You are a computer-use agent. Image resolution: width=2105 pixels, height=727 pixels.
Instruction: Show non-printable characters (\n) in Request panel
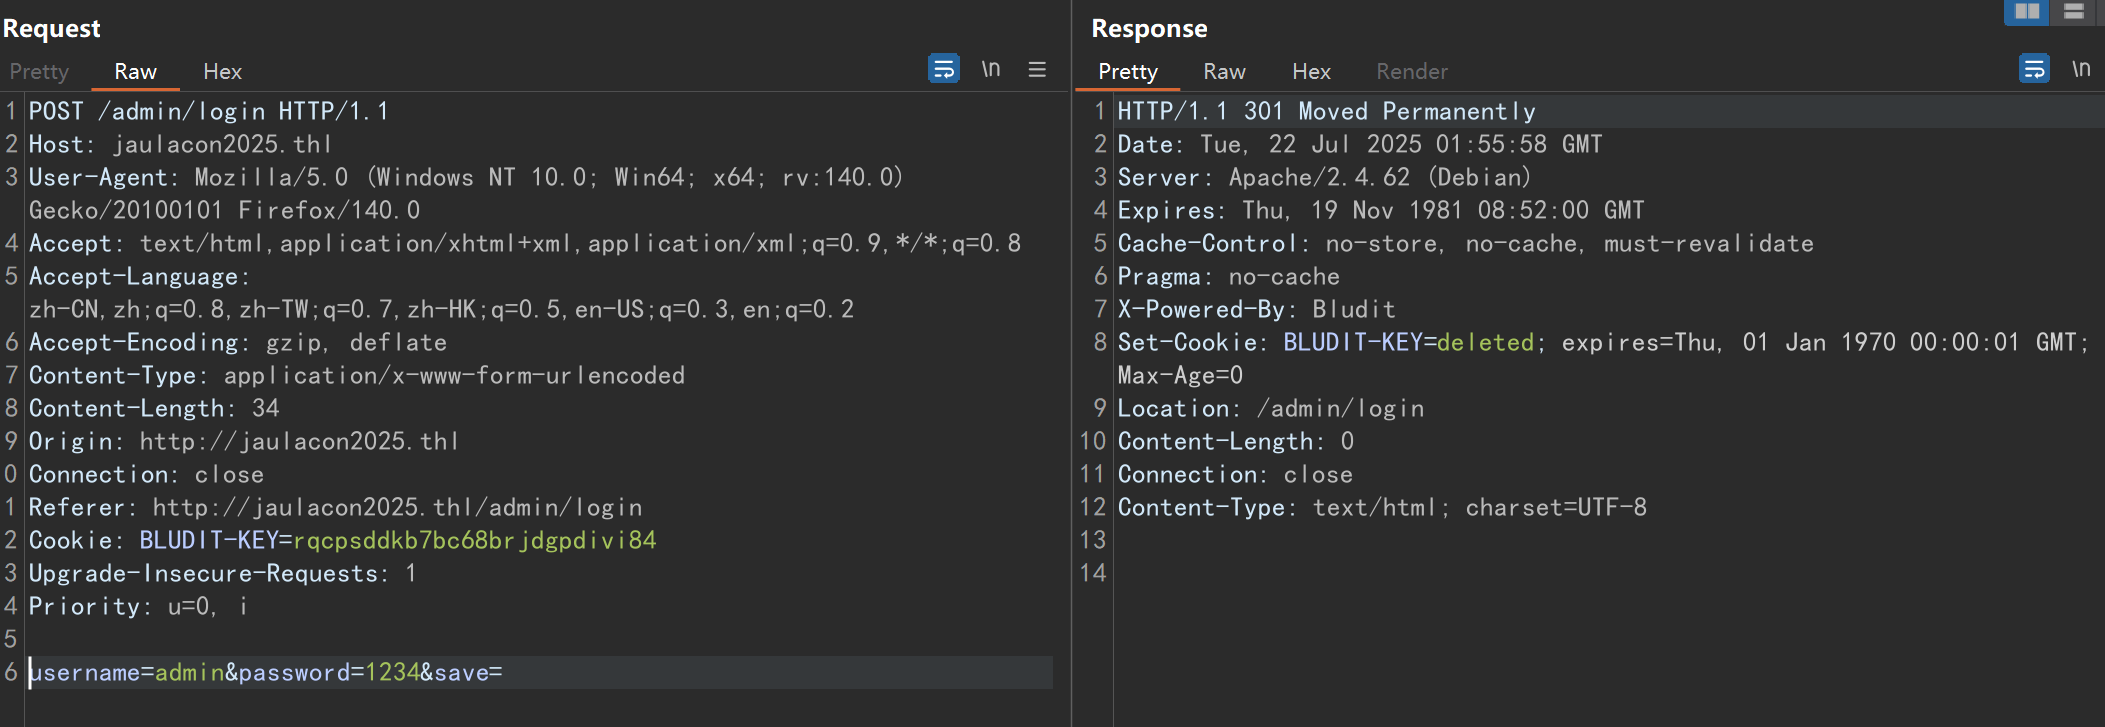point(990,69)
